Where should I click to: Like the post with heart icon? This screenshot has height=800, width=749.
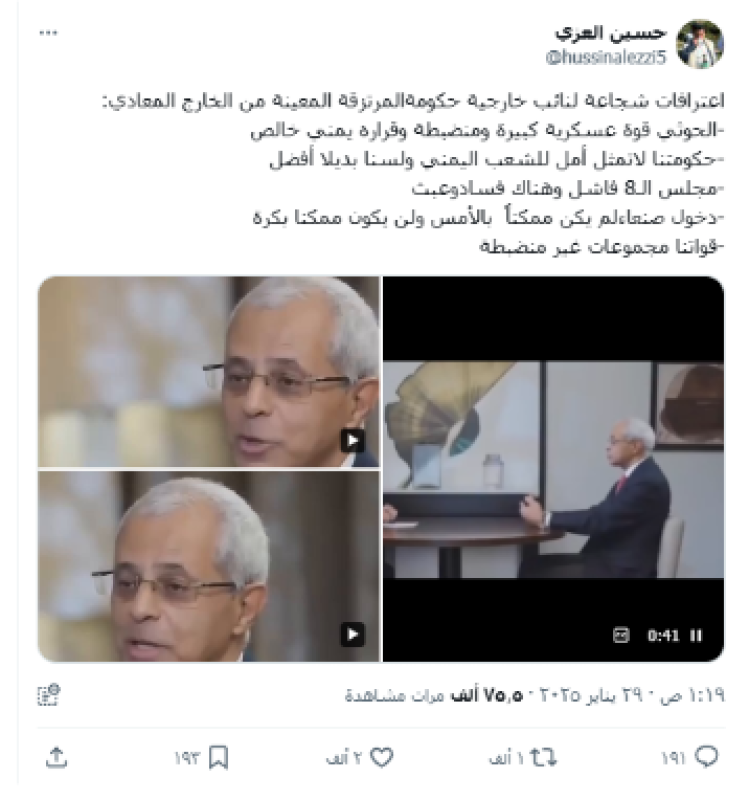[382, 757]
